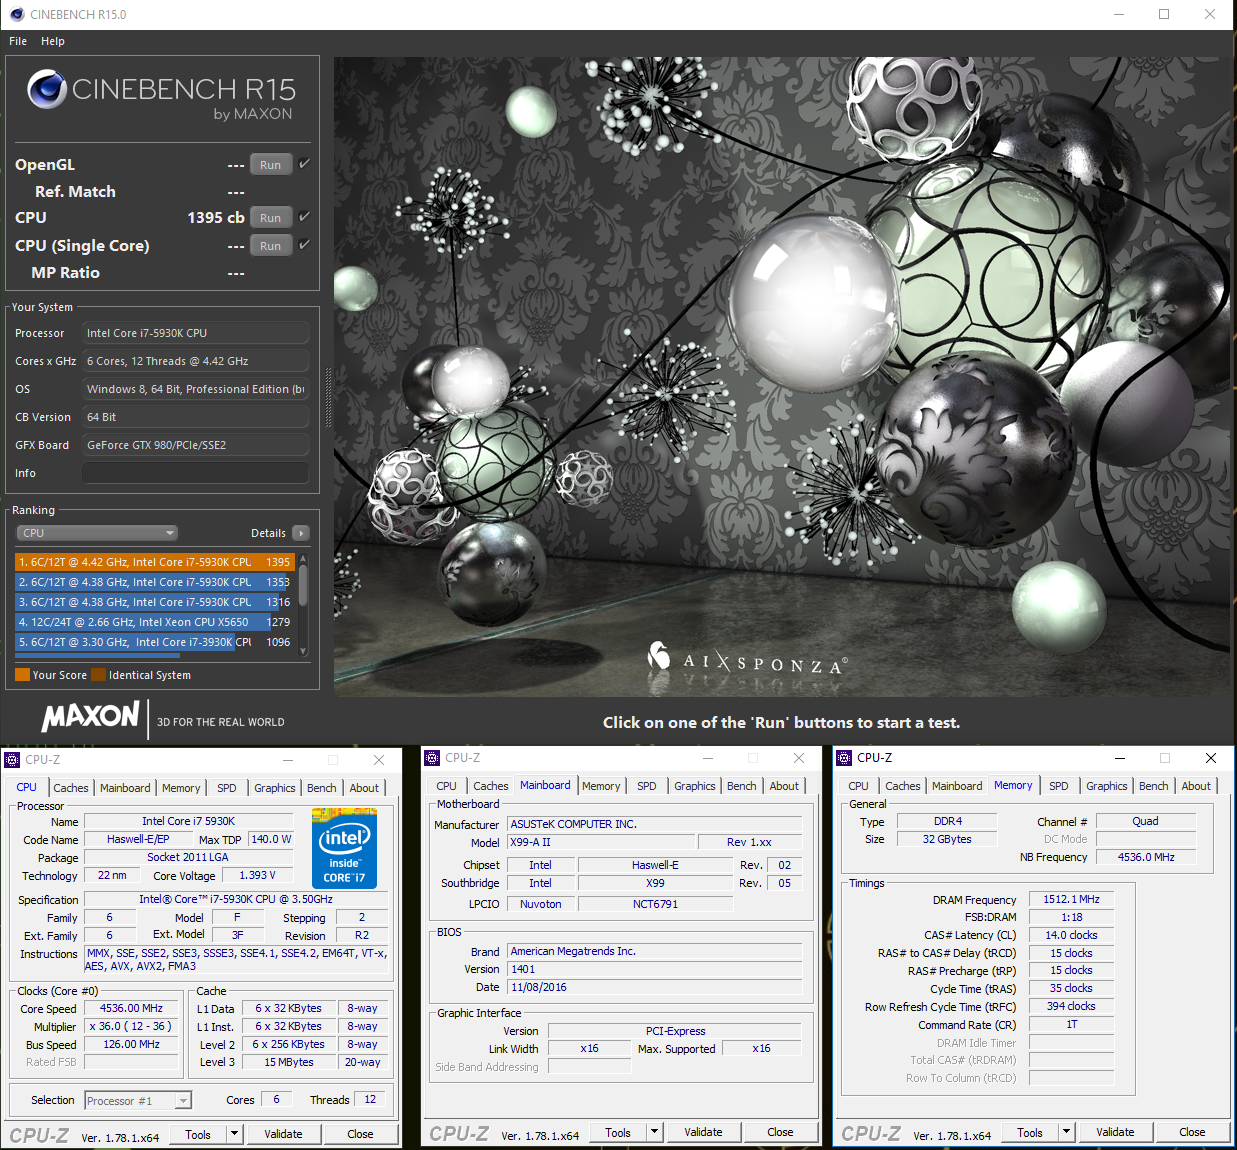1237x1150 pixels.
Task: Click the CPU score 1395 cb value
Action: point(216,217)
